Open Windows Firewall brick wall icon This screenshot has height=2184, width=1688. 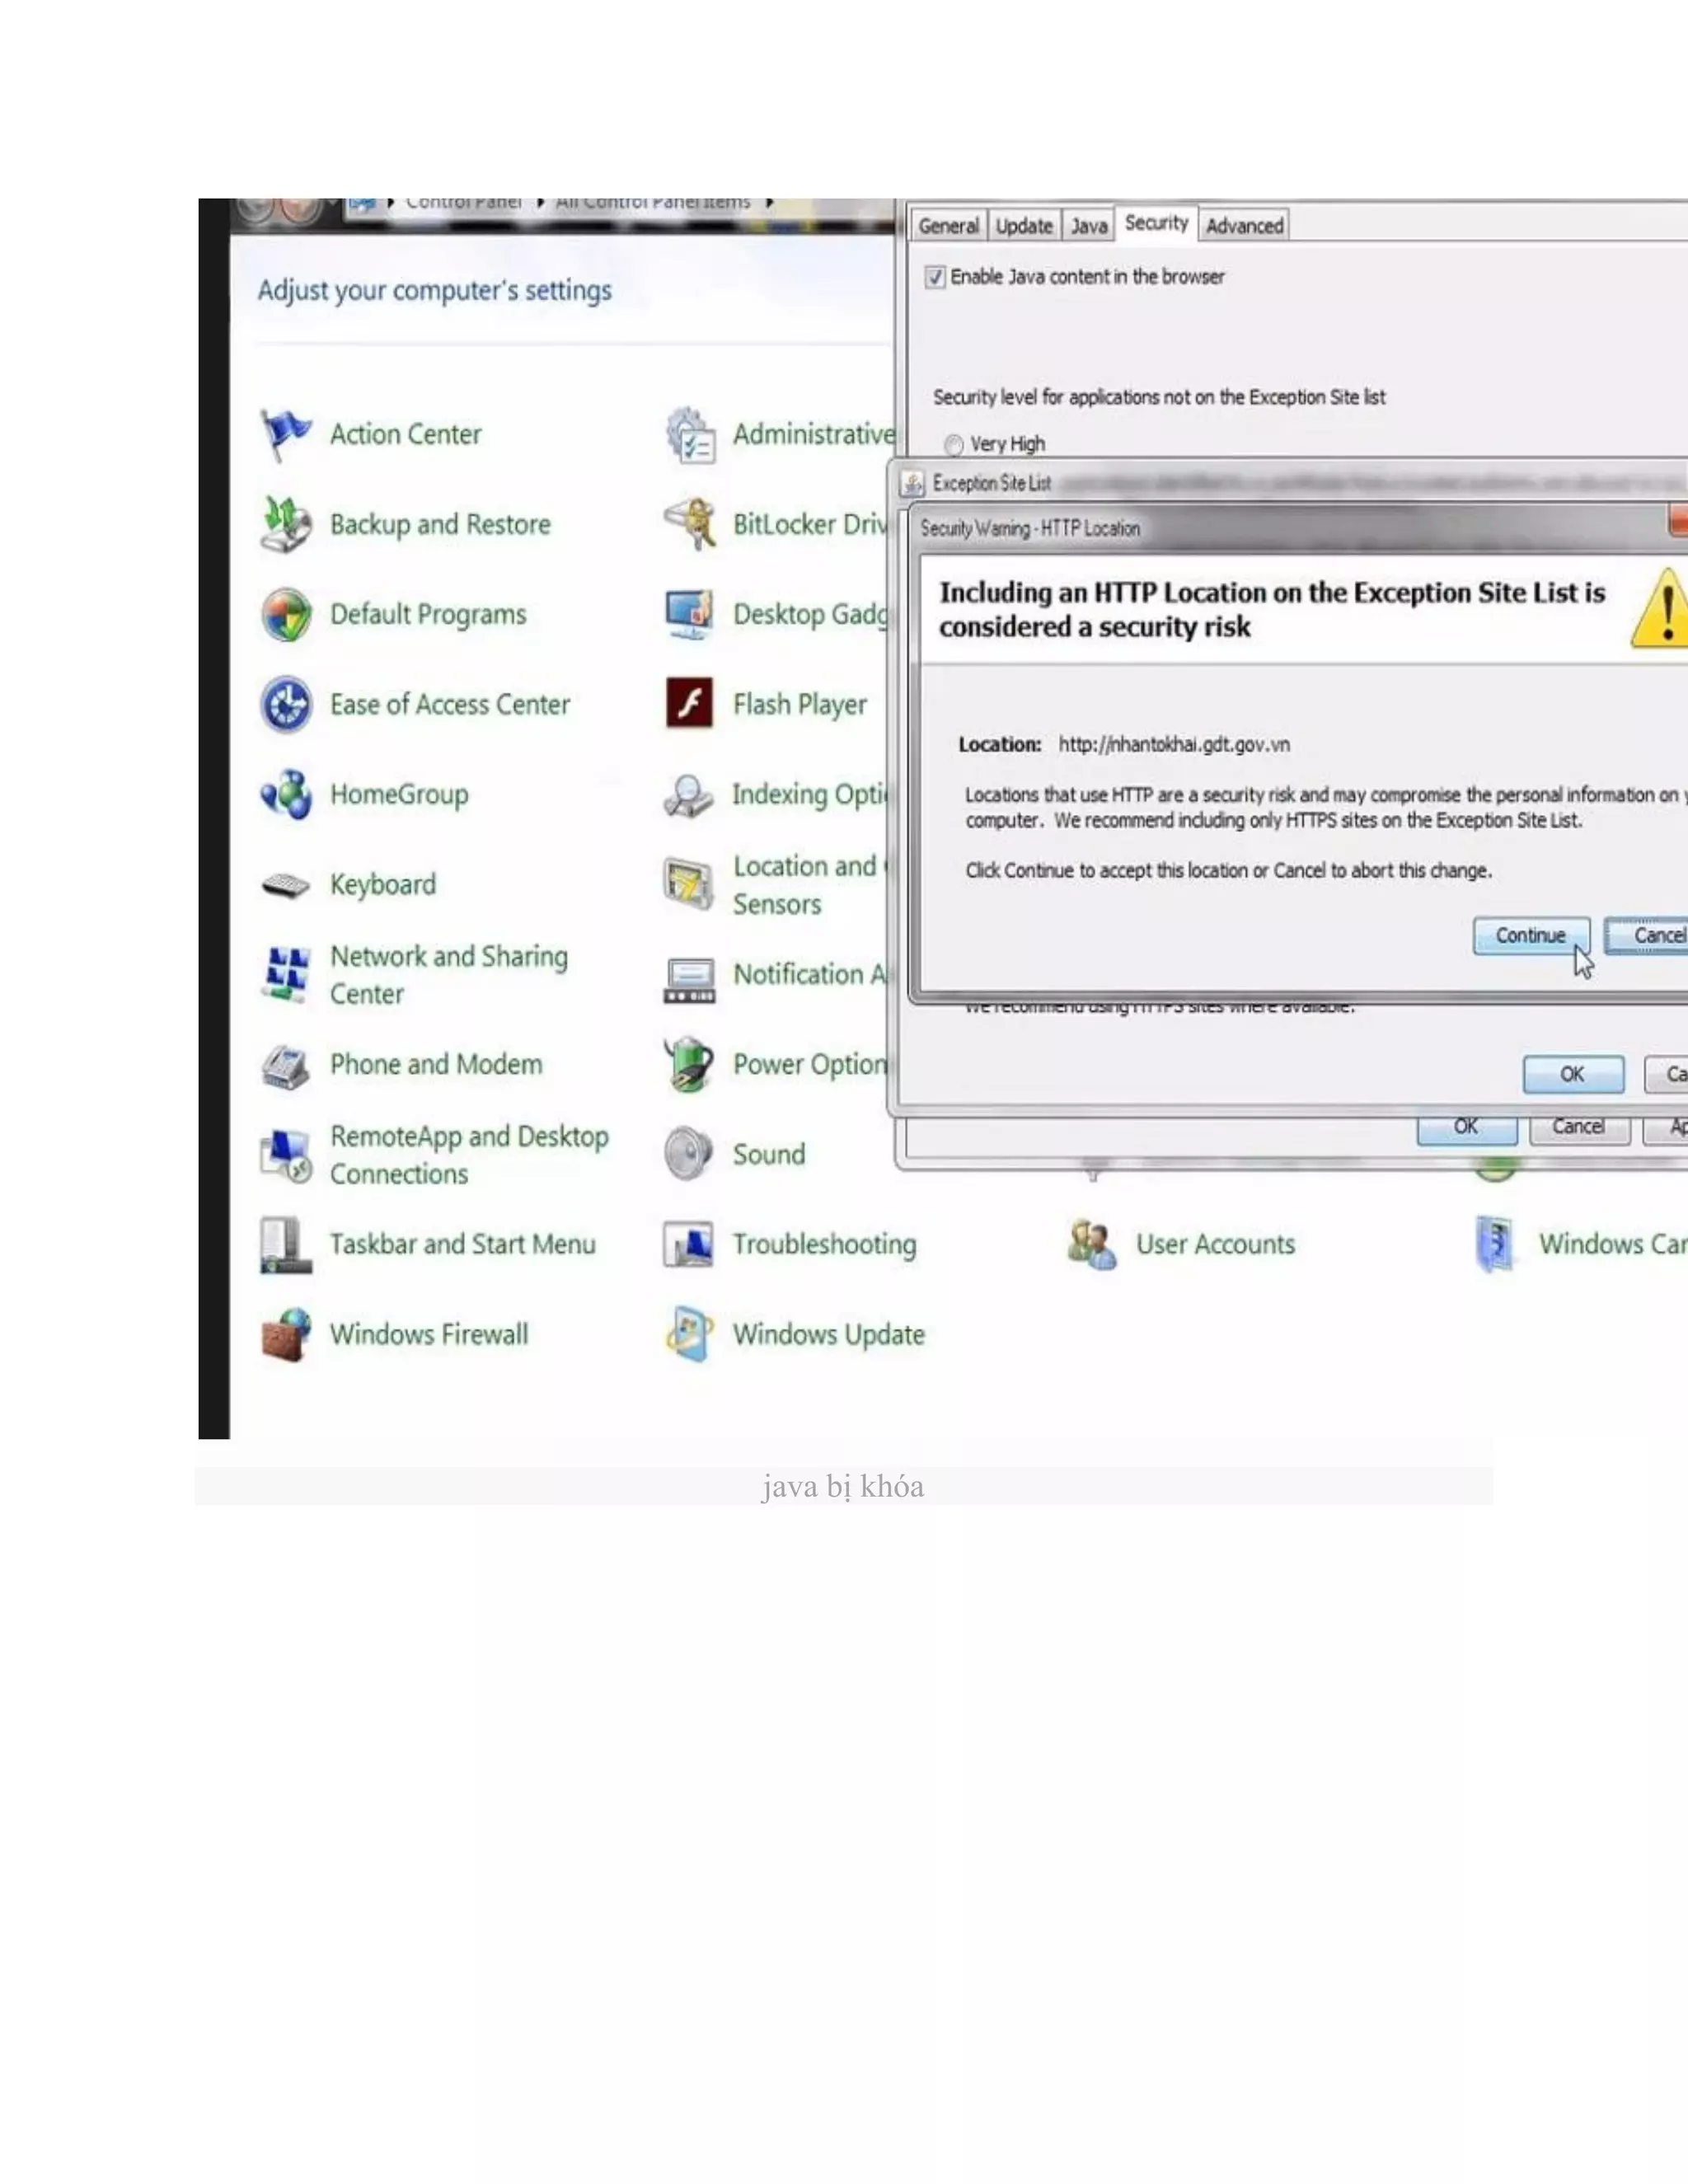click(x=285, y=1335)
